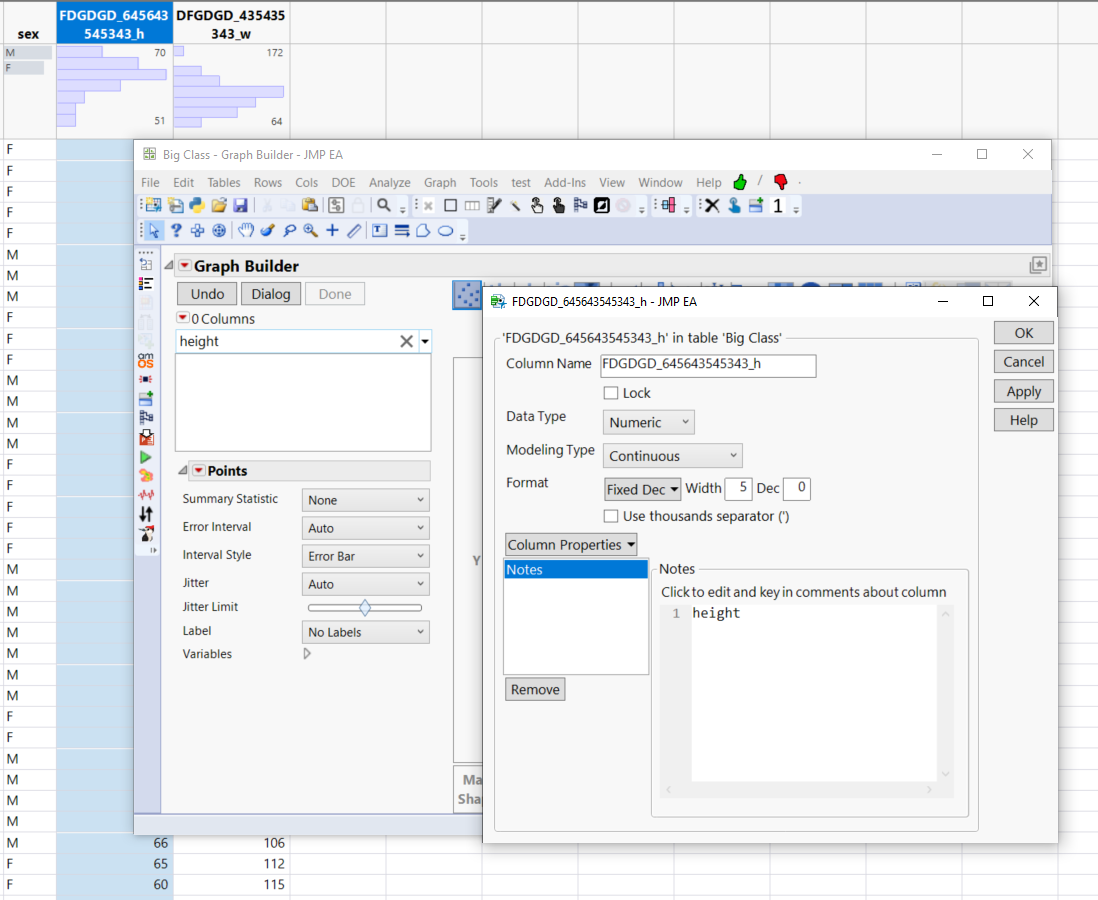1098x900 pixels.
Task: Click the thumbs-up icon beside the Help menu
Action: tap(739, 183)
